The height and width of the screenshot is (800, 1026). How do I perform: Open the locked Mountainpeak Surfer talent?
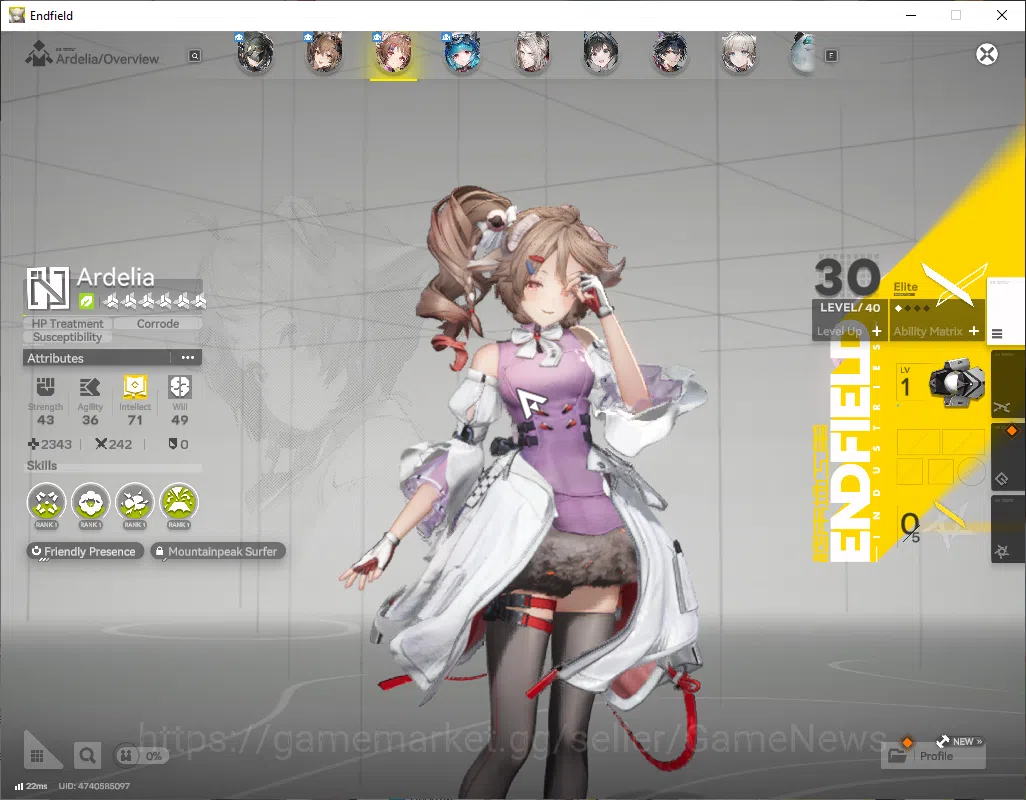point(218,551)
